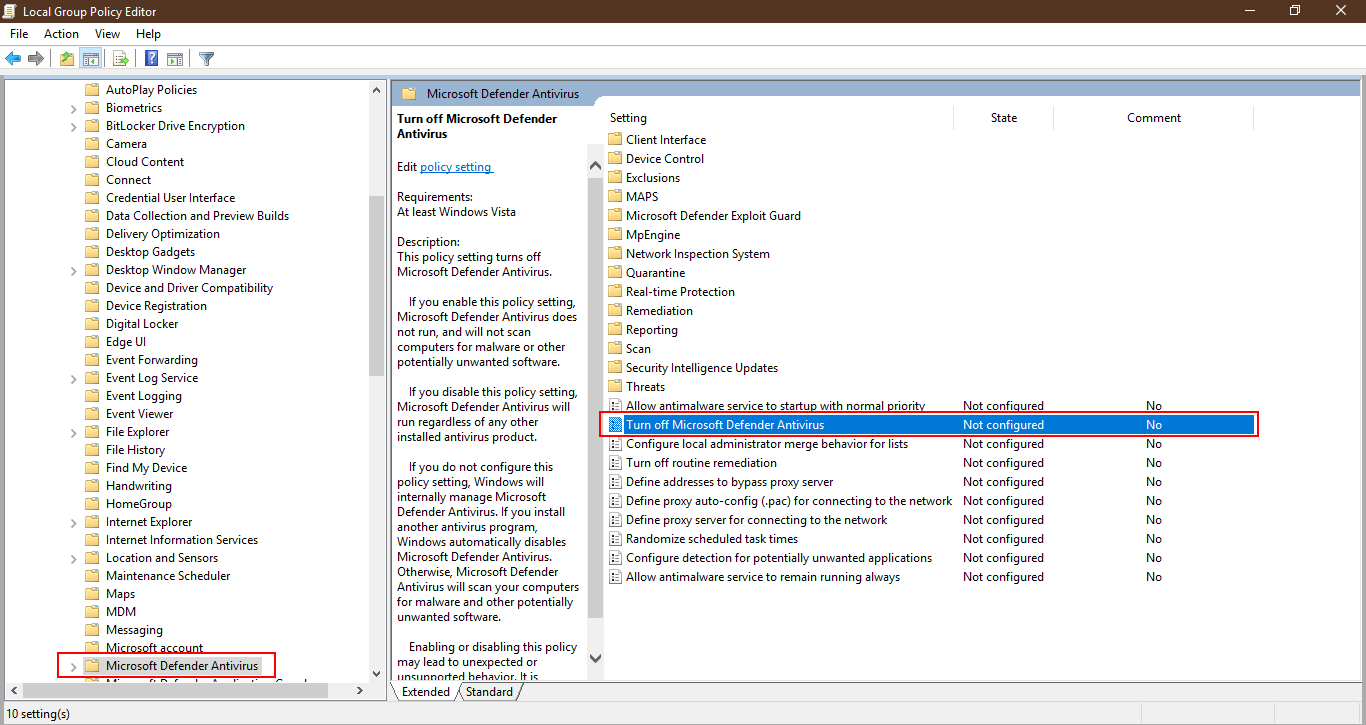
Task: Click the Forward arrow toolbar icon
Action: (36, 58)
